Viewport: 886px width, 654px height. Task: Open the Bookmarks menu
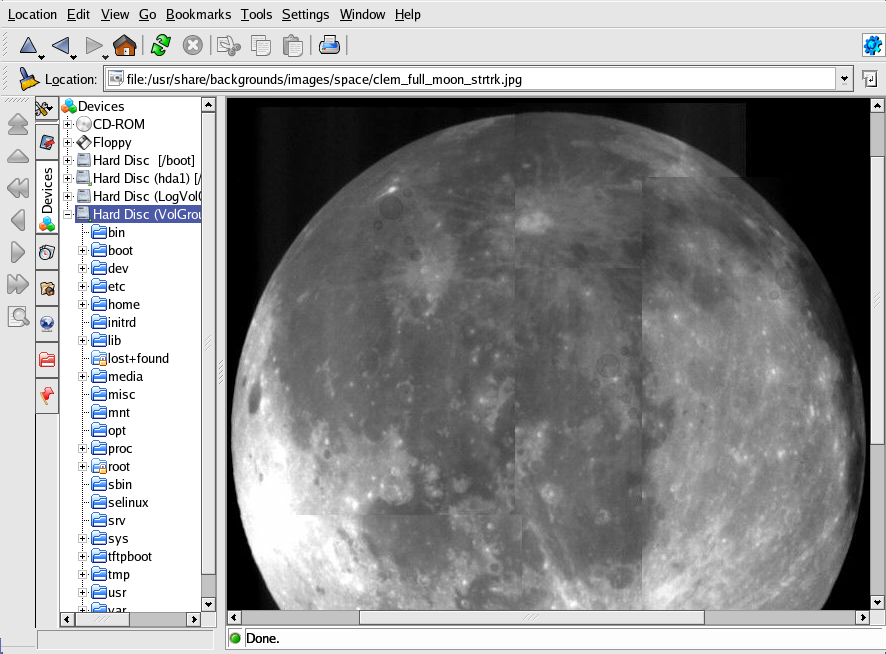pyautogui.click(x=198, y=15)
